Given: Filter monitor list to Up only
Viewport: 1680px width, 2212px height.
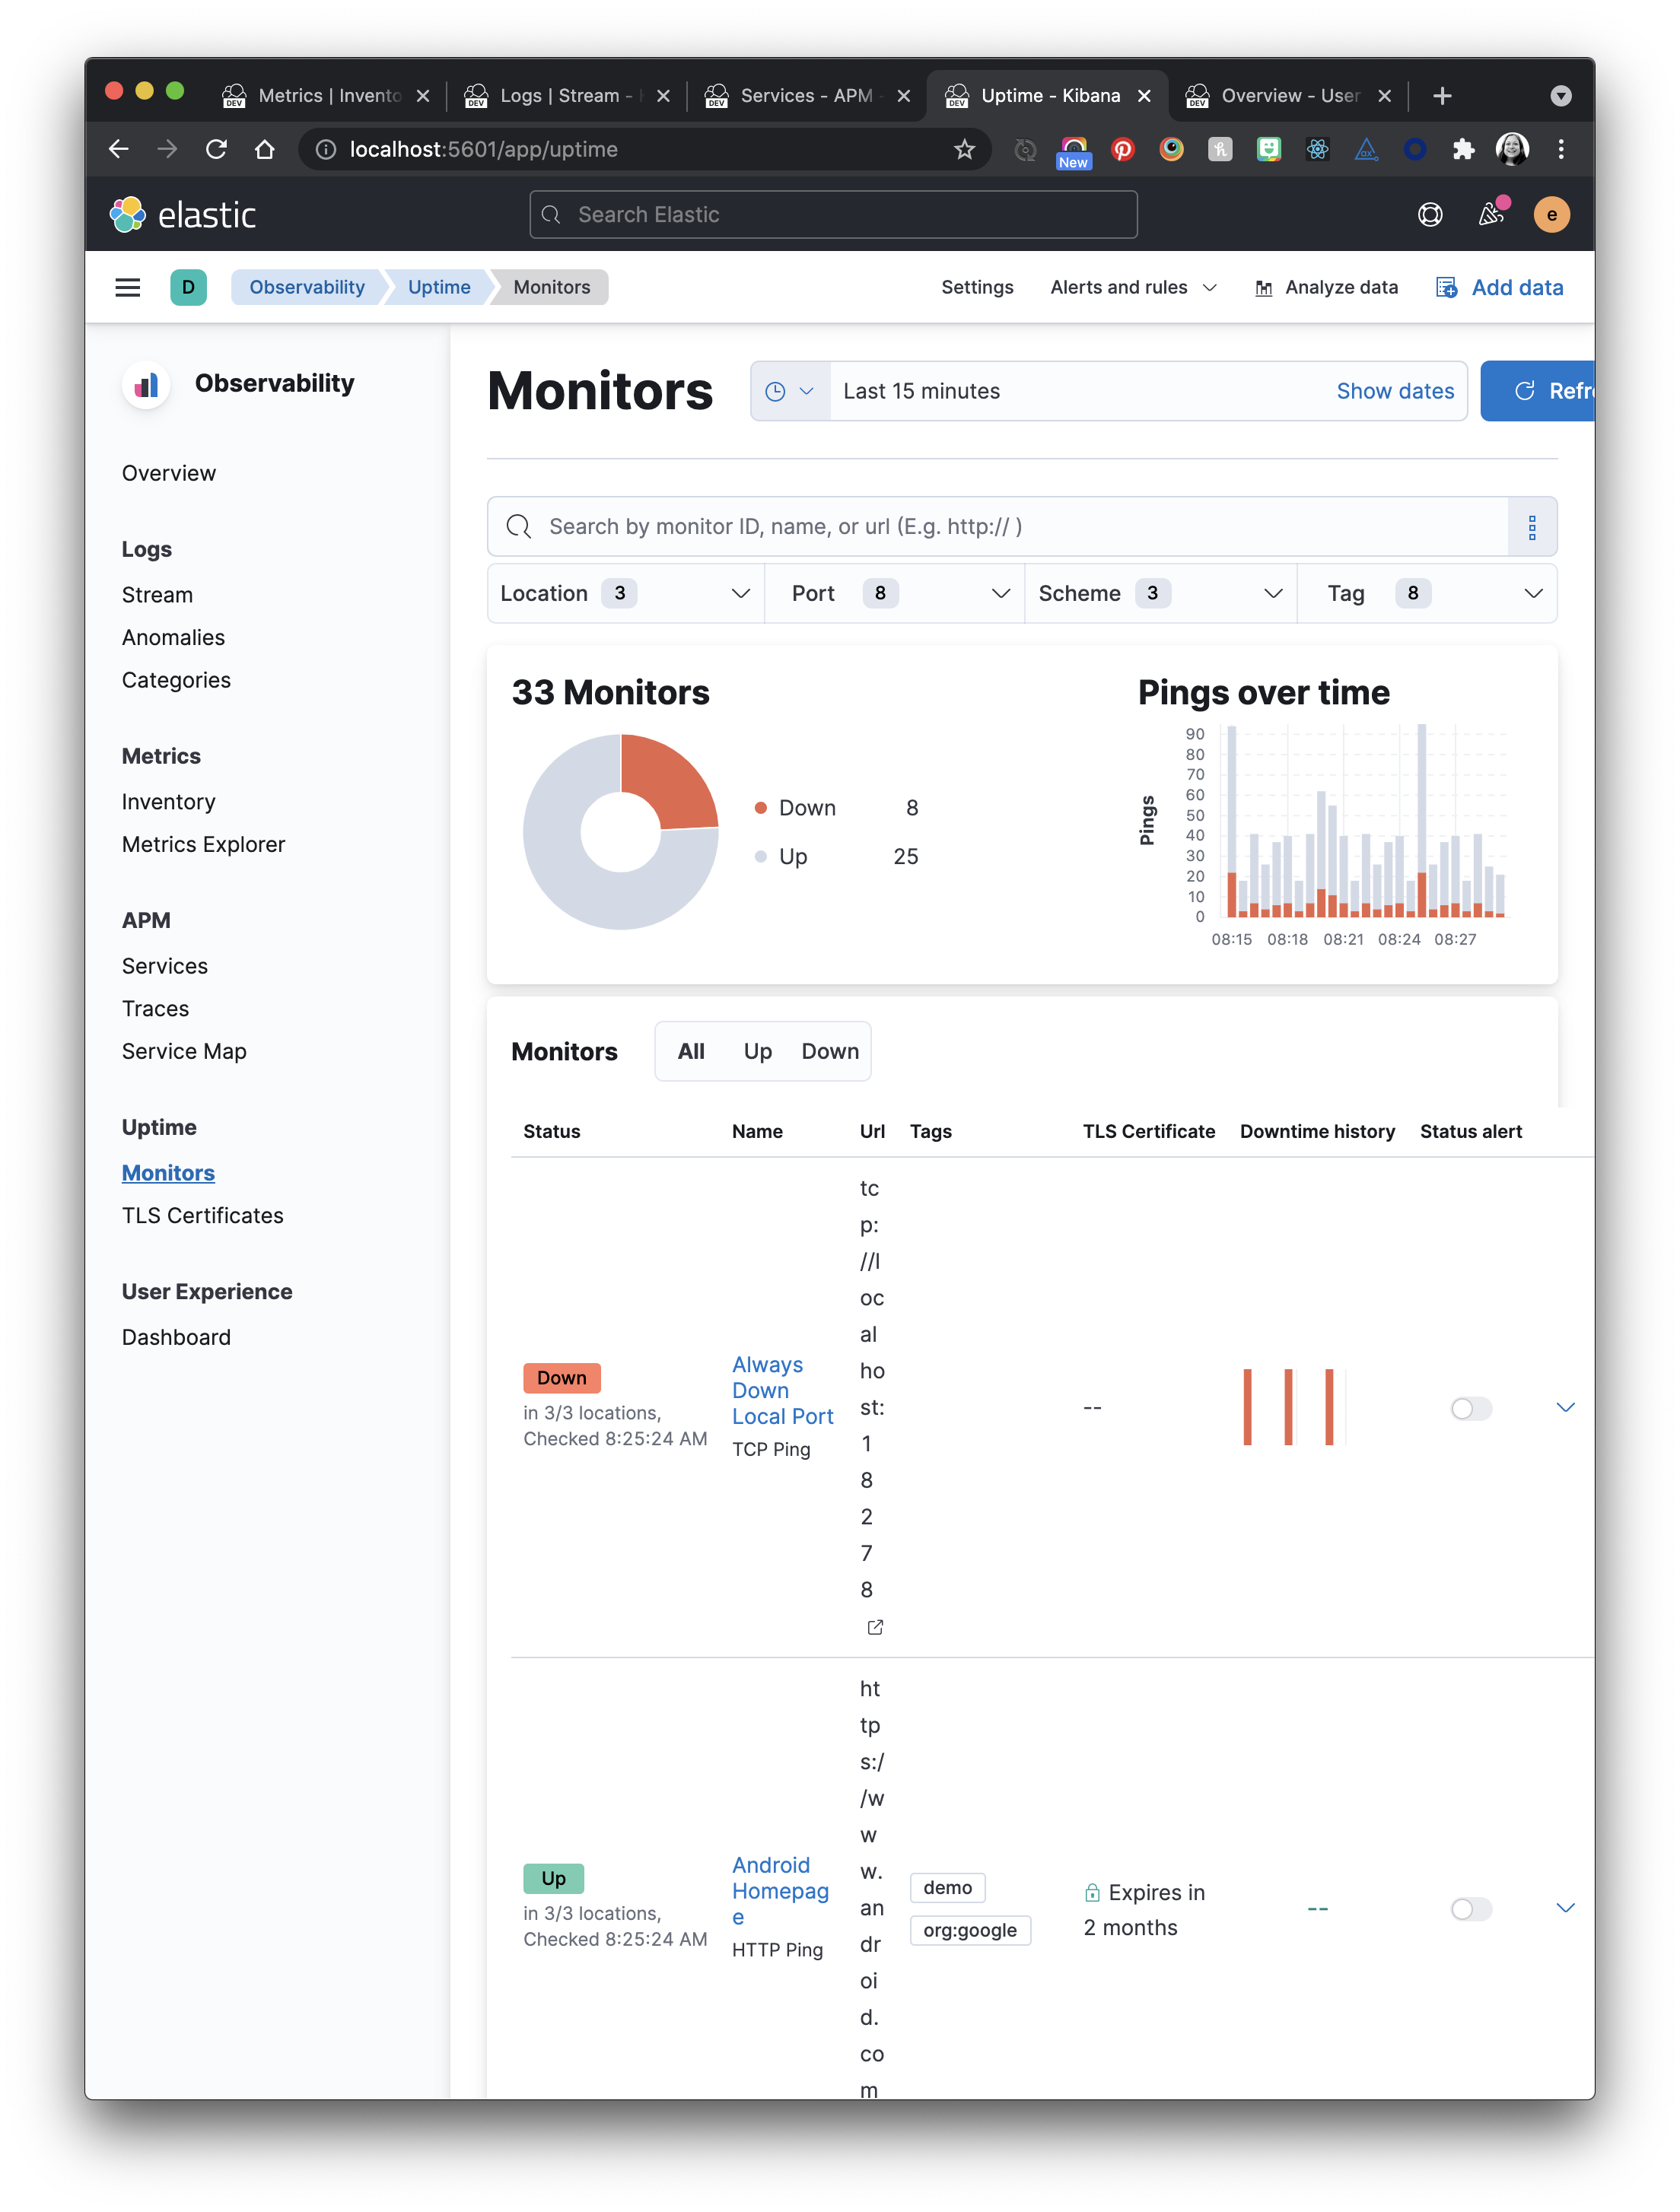Looking at the screenshot, I should click(x=757, y=1051).
